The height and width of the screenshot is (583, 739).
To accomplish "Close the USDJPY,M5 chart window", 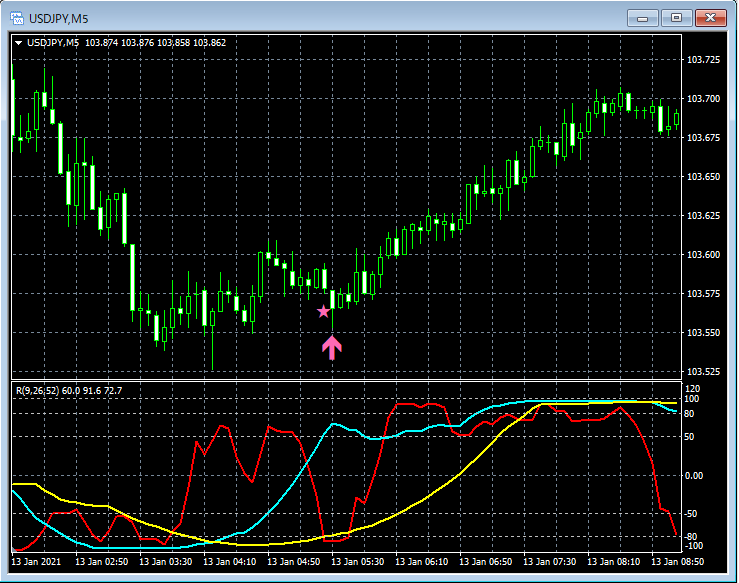I will coord(711,17).
